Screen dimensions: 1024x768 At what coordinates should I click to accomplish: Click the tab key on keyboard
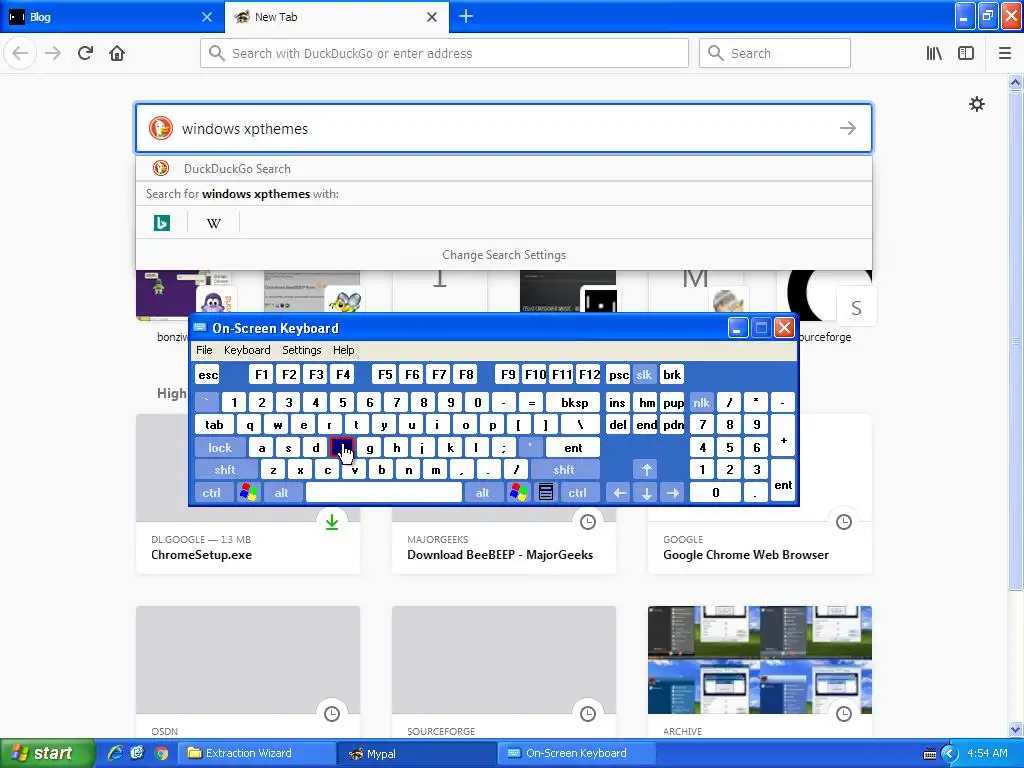(214, 425)
